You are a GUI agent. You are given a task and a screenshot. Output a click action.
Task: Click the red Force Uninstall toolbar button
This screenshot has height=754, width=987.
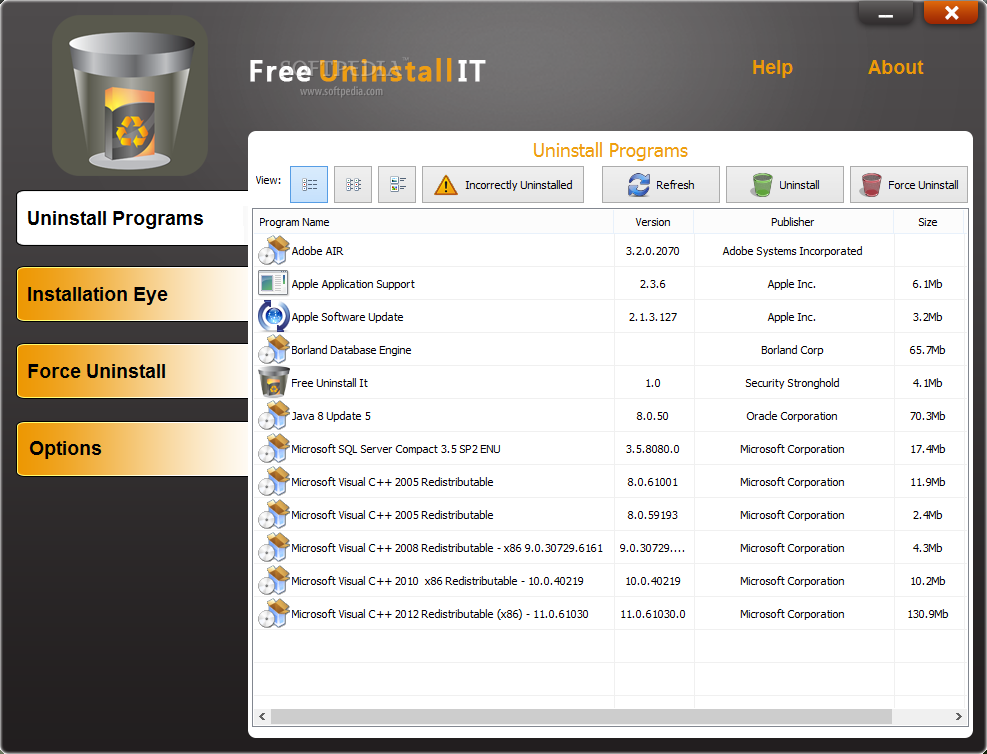pyautogui.click(x=908, y=184)
